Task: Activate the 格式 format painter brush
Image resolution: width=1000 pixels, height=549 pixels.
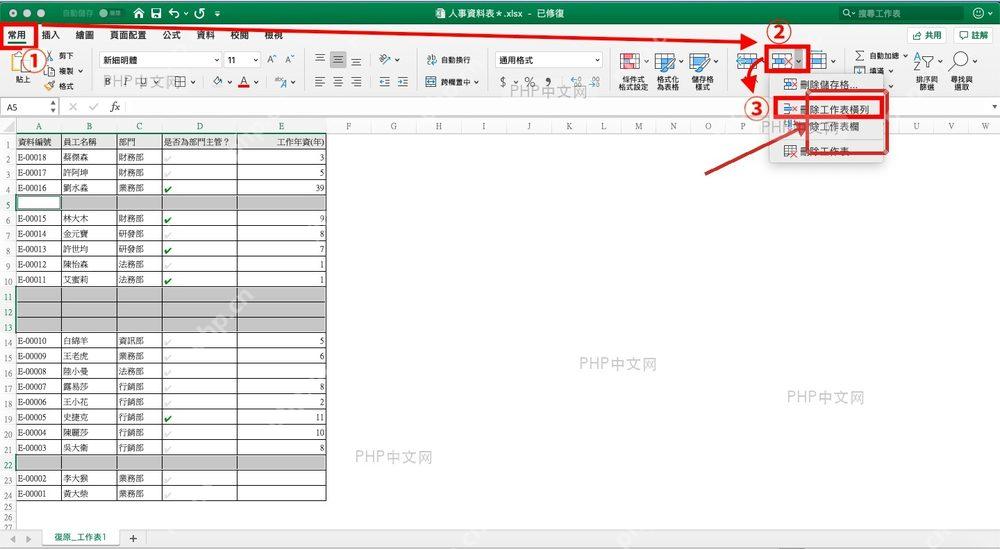Action: (59, 85)
